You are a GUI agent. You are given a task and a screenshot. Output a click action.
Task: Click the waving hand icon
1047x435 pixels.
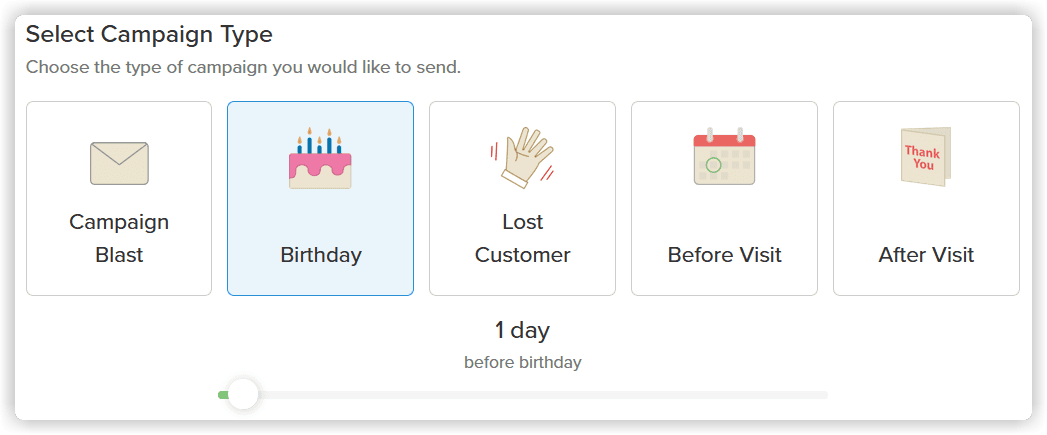[x=522, y=159]
